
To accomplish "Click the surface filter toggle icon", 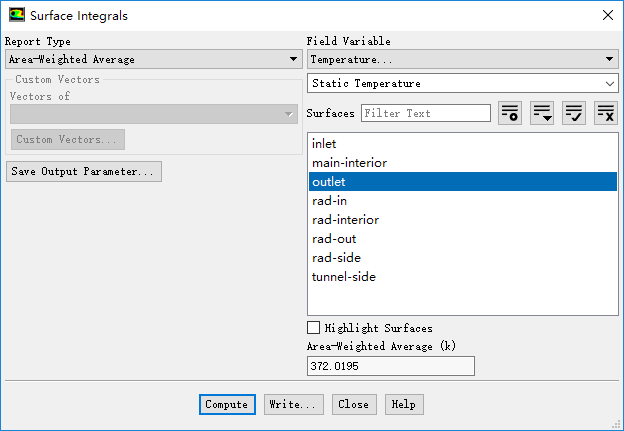I will (x=509, y=113).
